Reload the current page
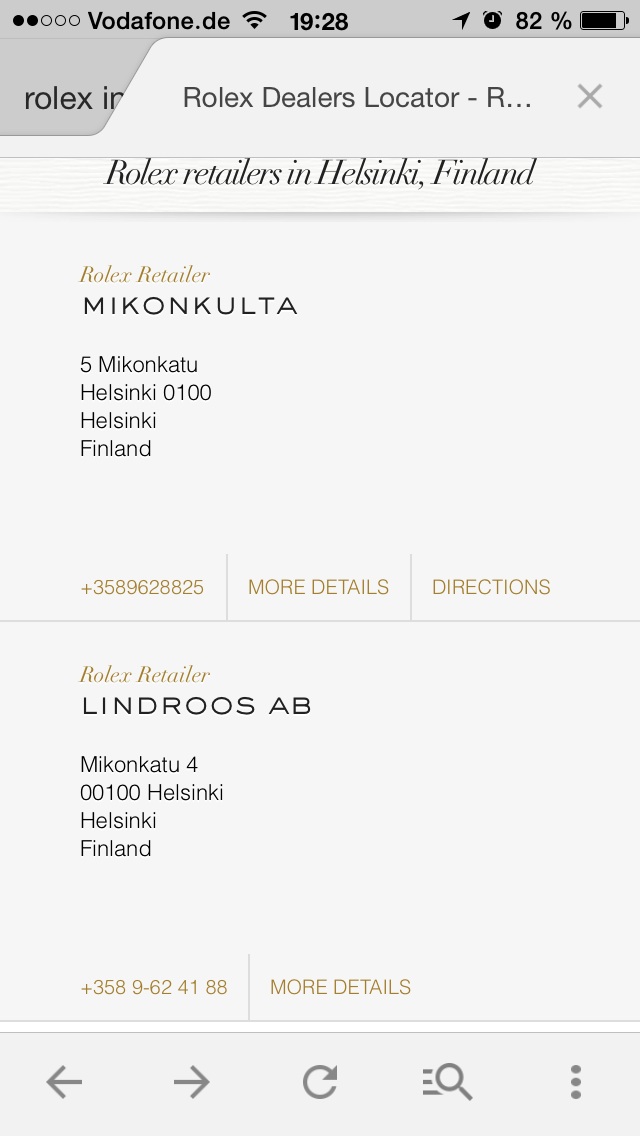The image size is (640, 1136). [320, 1081]
